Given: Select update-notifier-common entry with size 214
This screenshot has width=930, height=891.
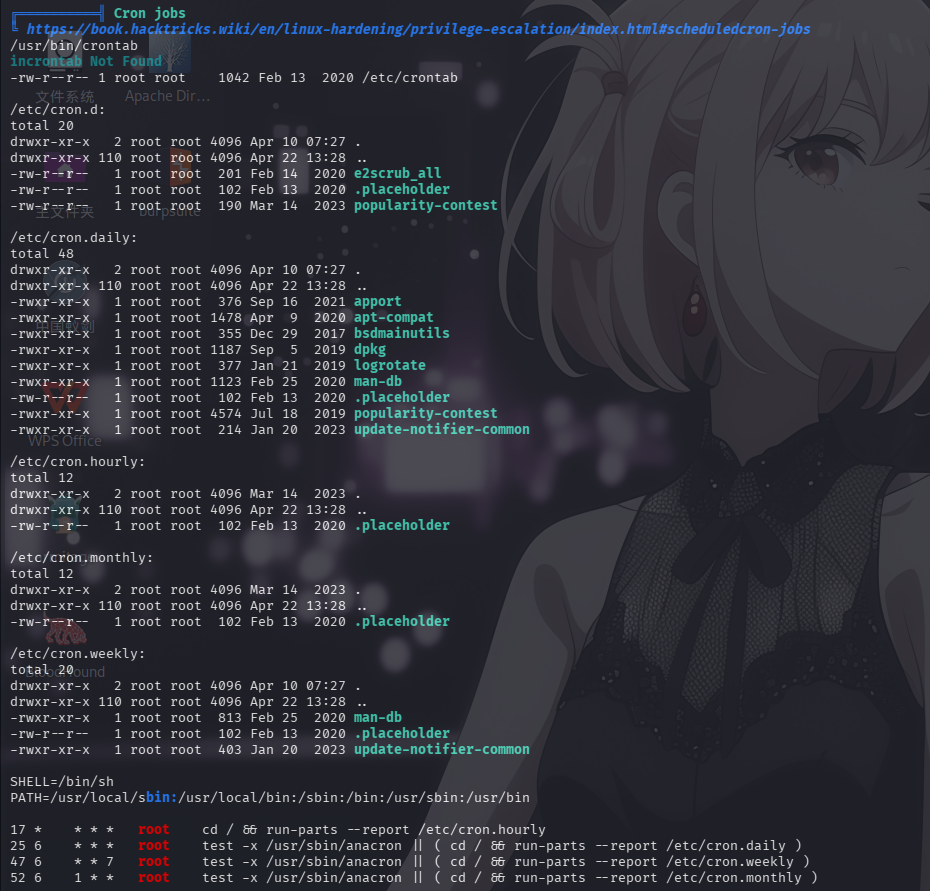Looking at the screenshot, I should tap(441, 429).
